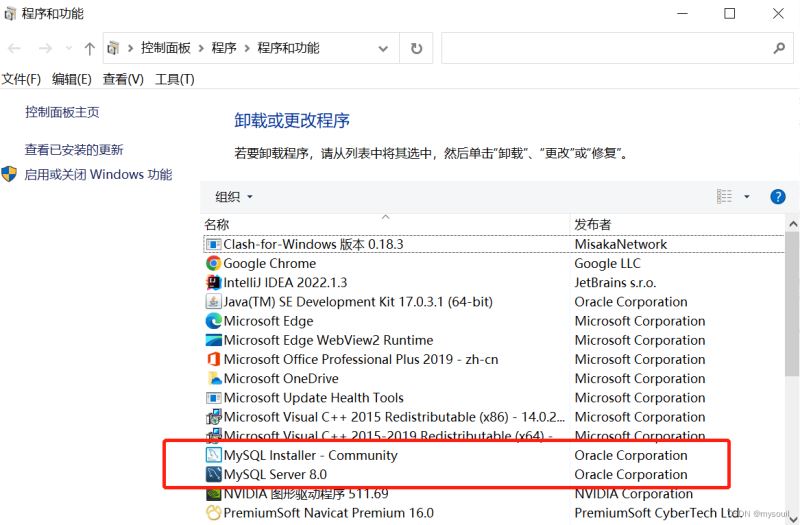Select Clash-for-Windows 版本 0.18.3 entry
This screenshot has height=525, width=800.
point(313,244)
